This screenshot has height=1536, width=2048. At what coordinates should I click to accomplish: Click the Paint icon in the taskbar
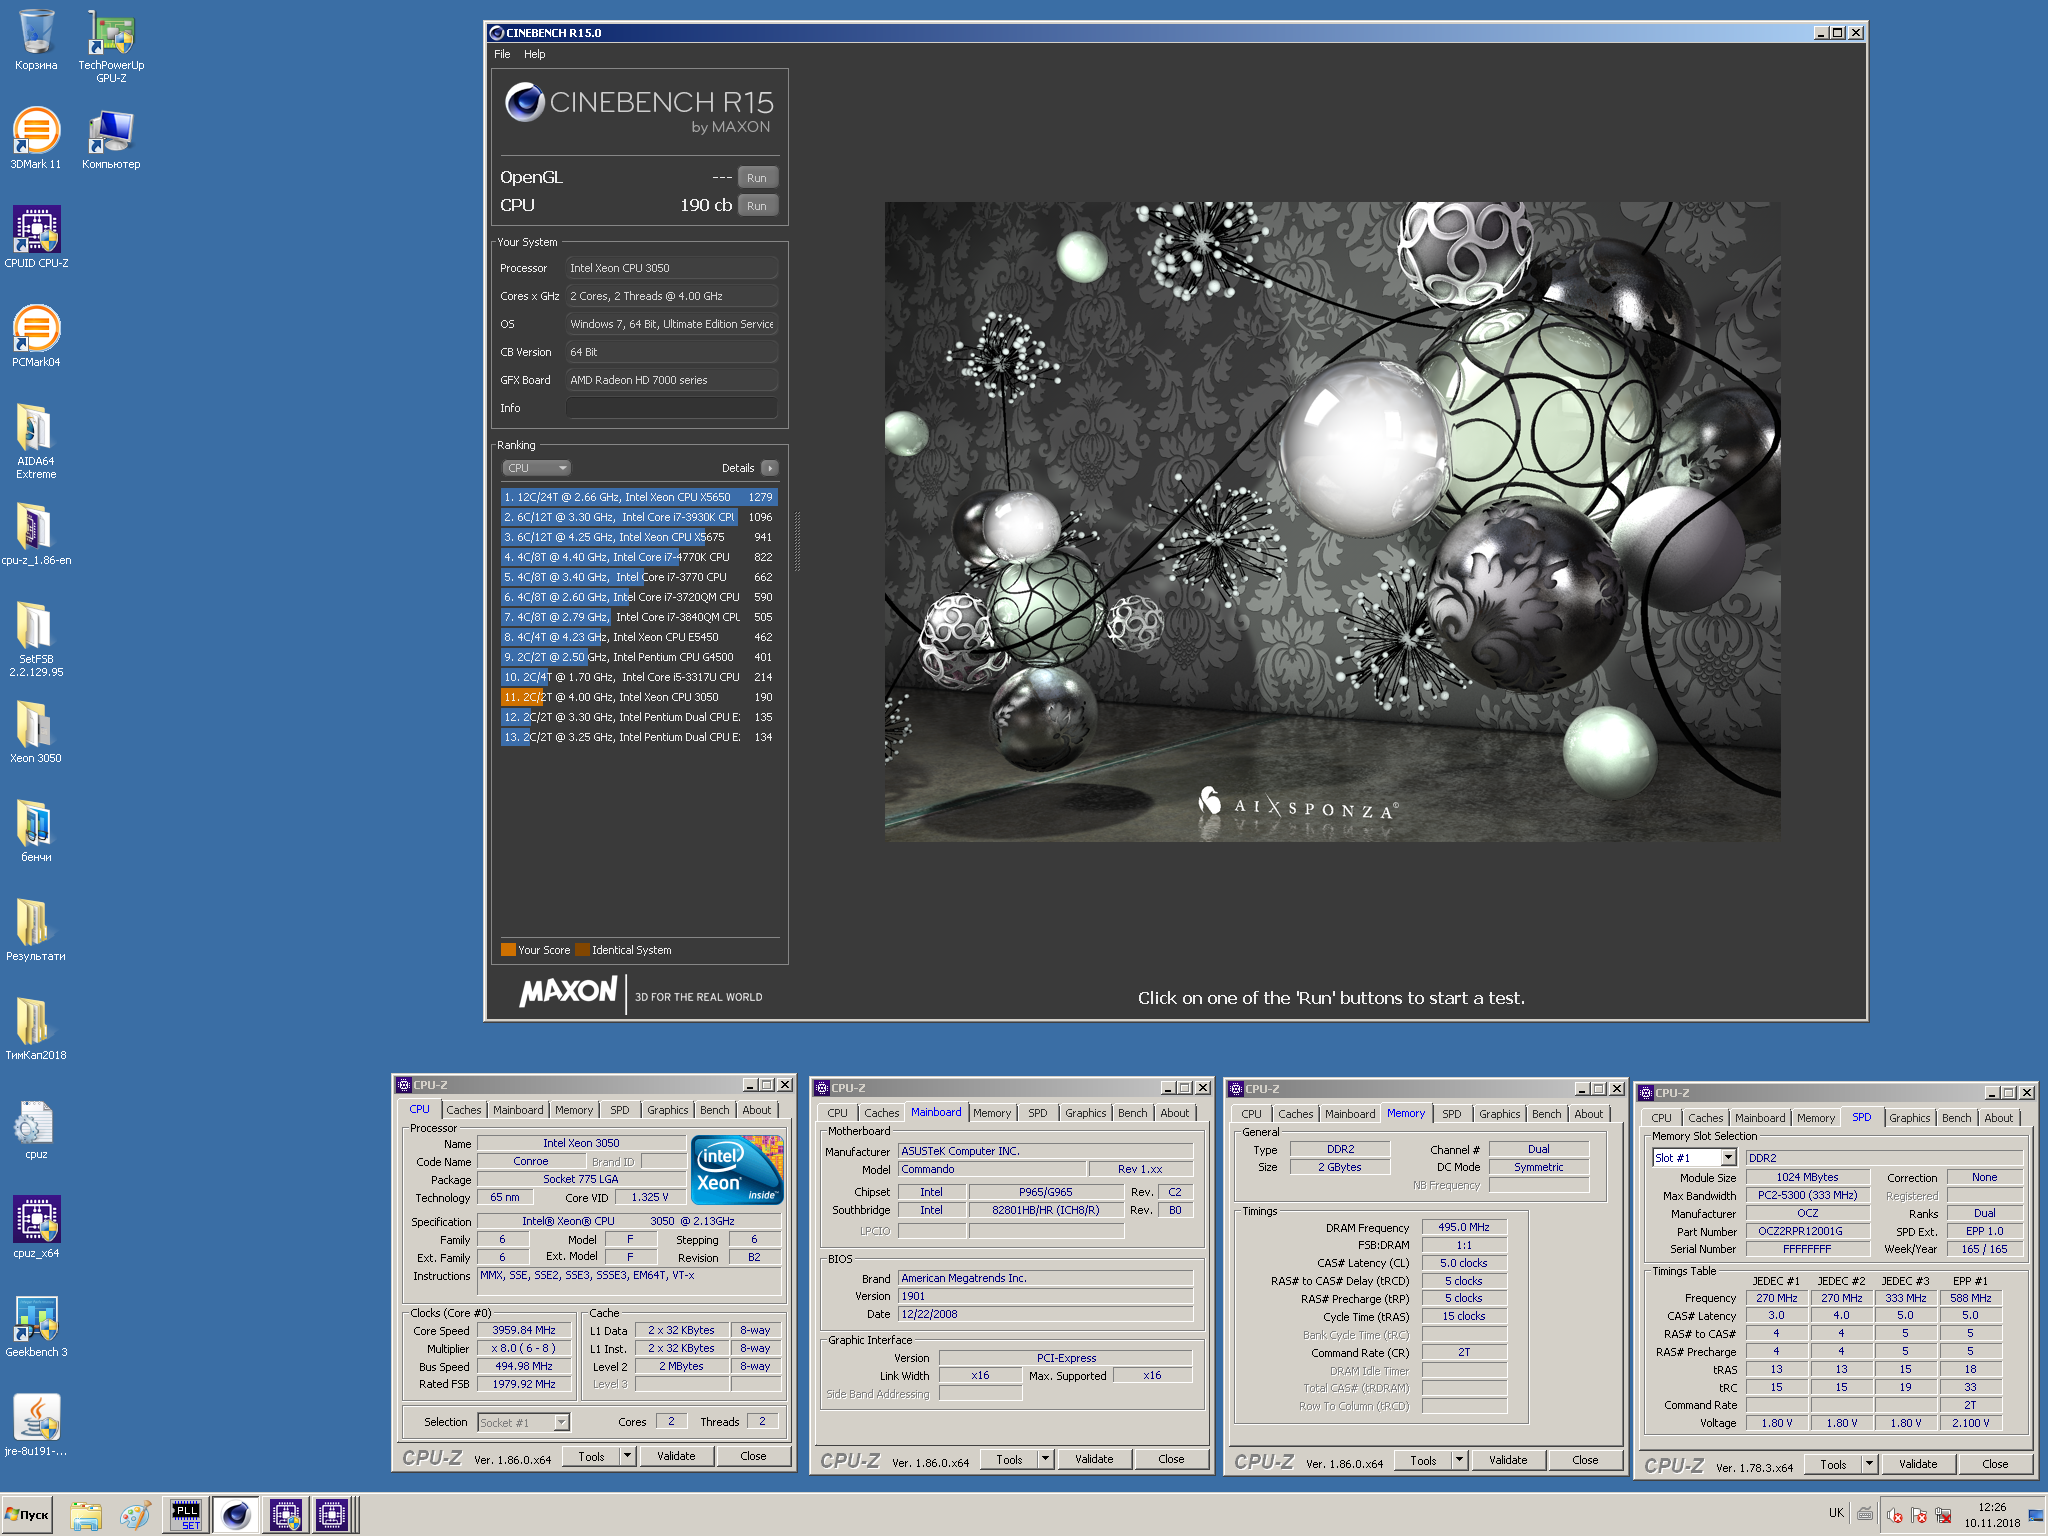135,1515
